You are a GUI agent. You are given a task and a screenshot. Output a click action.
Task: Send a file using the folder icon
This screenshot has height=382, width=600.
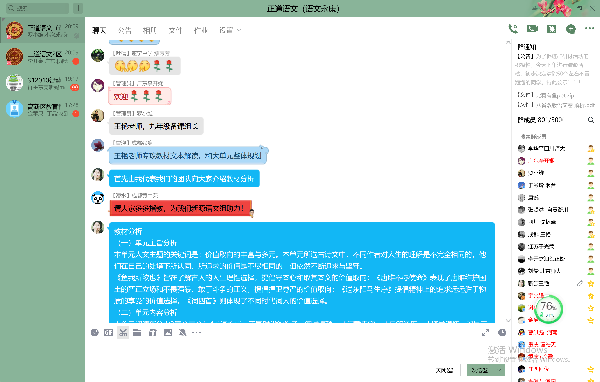(137, 333)
